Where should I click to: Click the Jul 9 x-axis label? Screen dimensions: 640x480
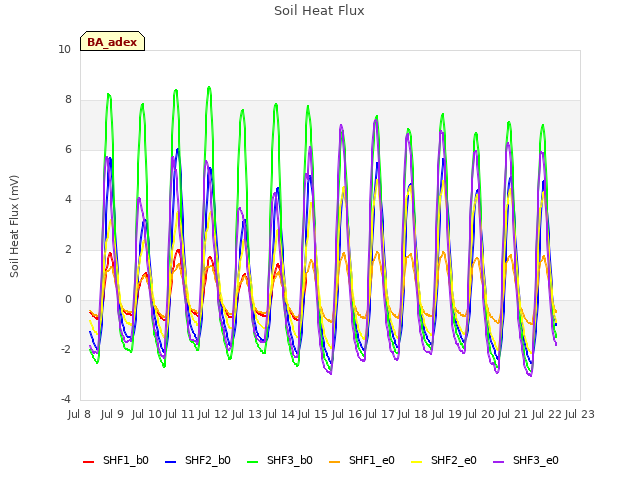click(x=112, y=414)
